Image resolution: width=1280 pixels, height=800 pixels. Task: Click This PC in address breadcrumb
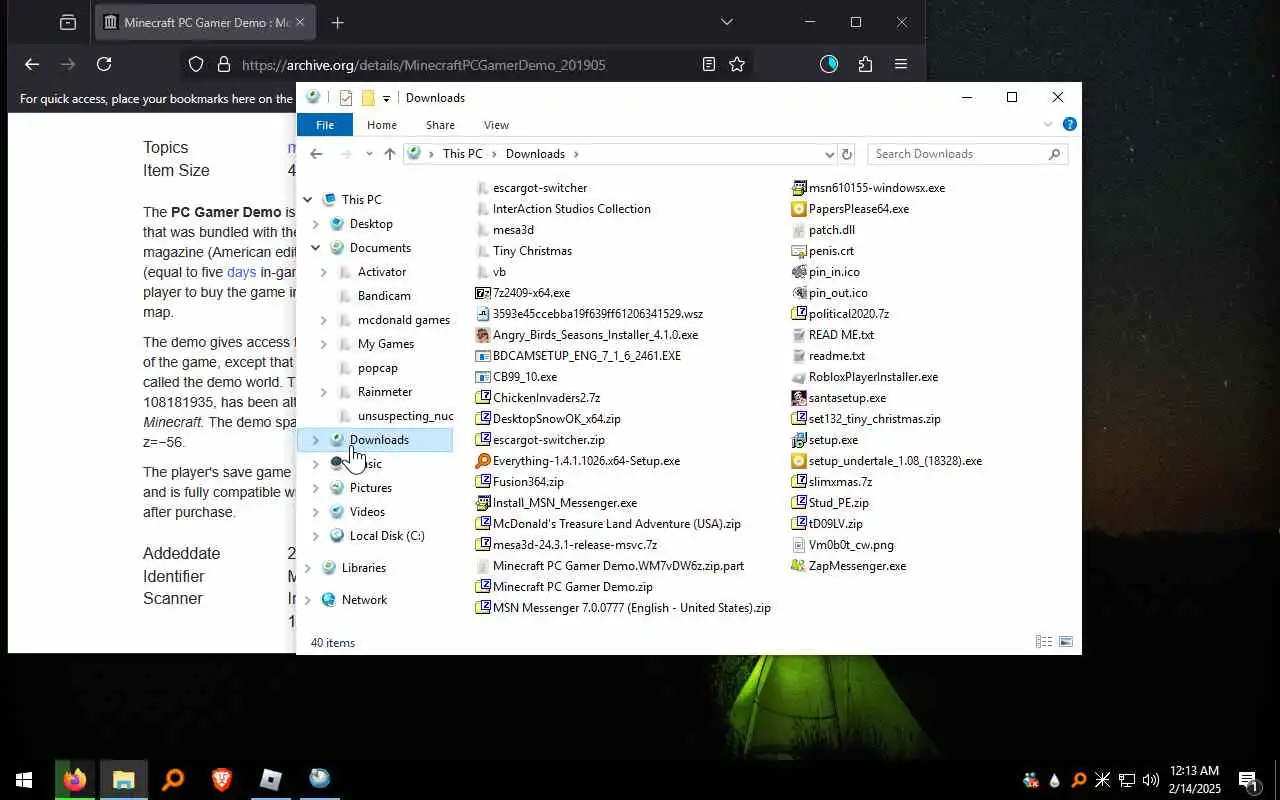(x=462, y=154)
